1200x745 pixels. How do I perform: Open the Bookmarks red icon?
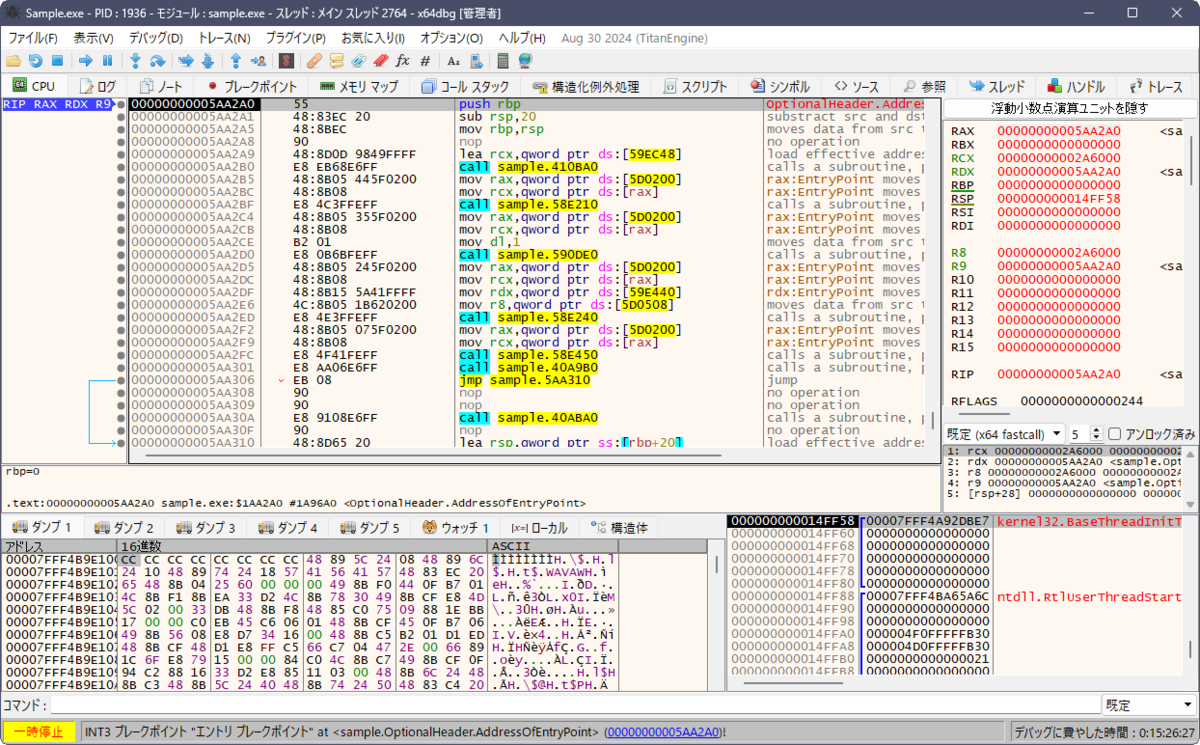pyautogui.click(x=380, y=61)
